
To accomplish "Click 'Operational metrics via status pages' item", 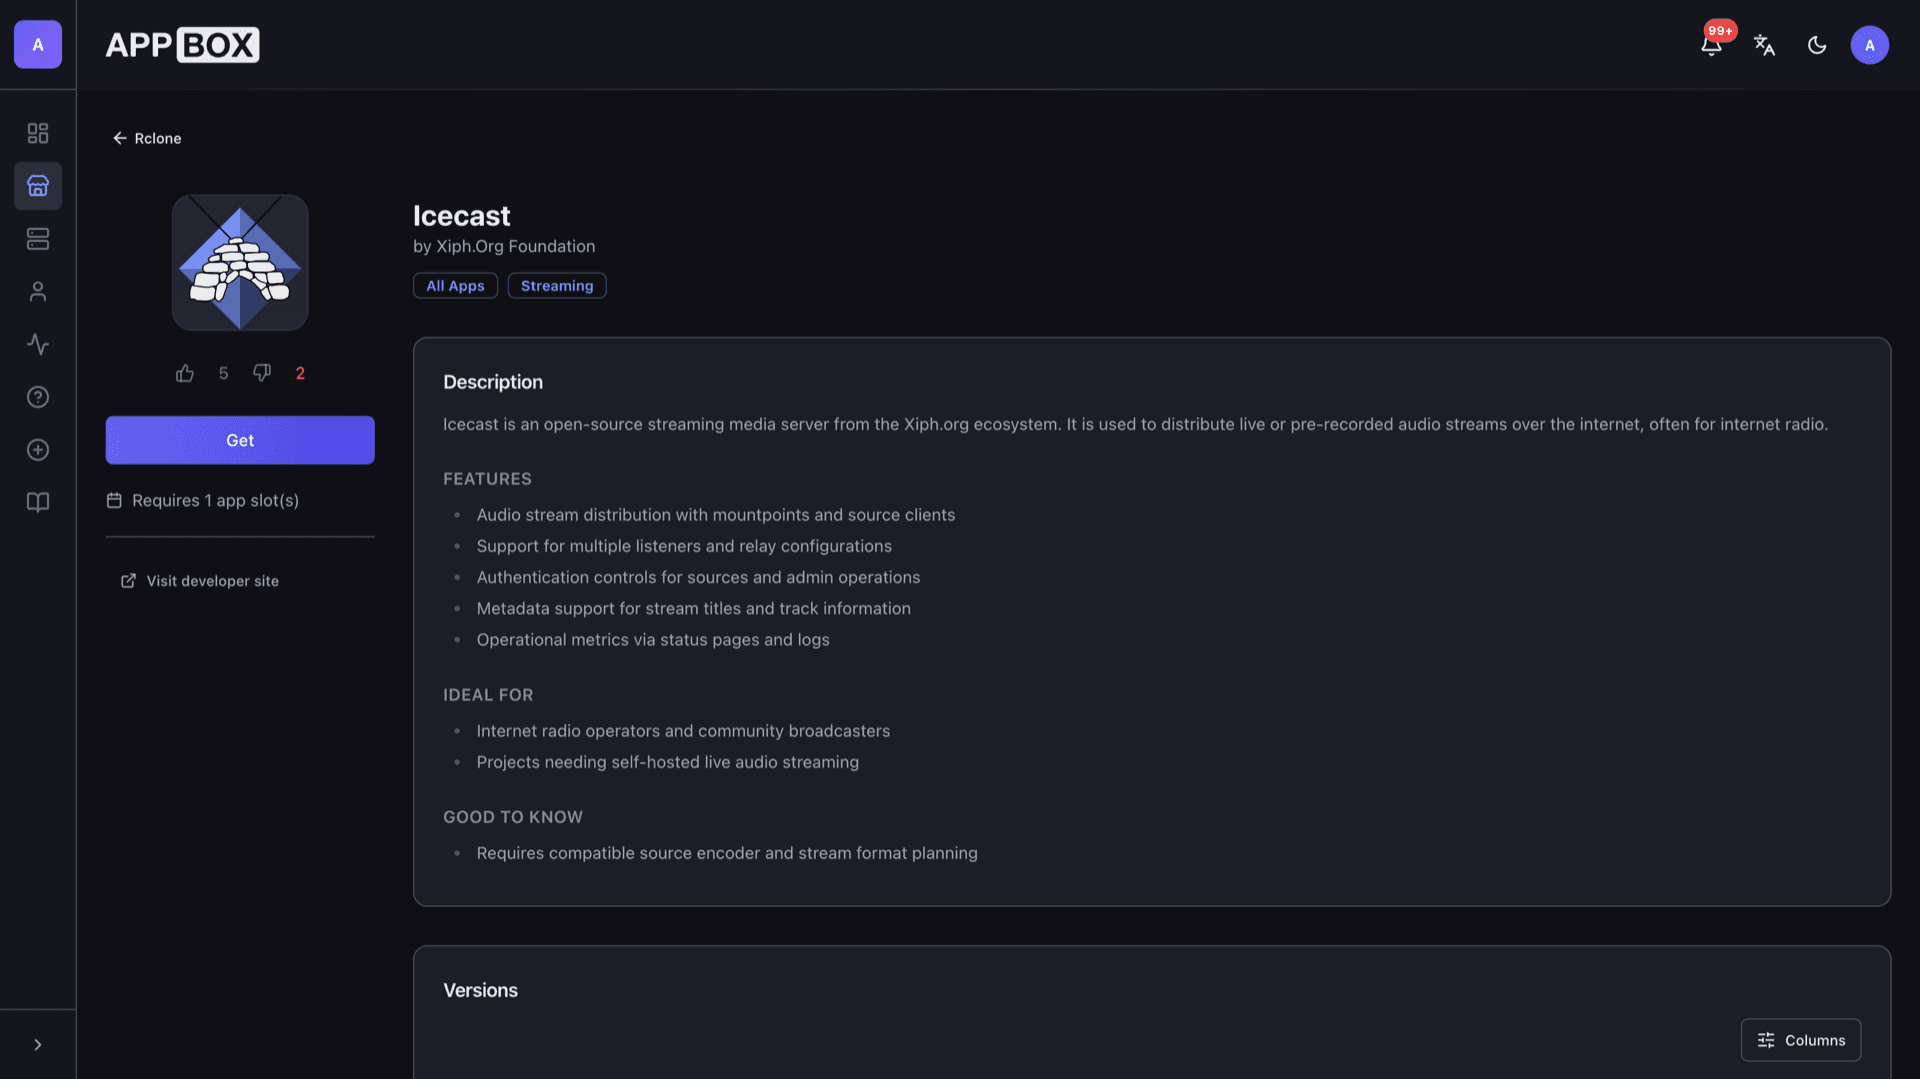I will pos(653,640).
